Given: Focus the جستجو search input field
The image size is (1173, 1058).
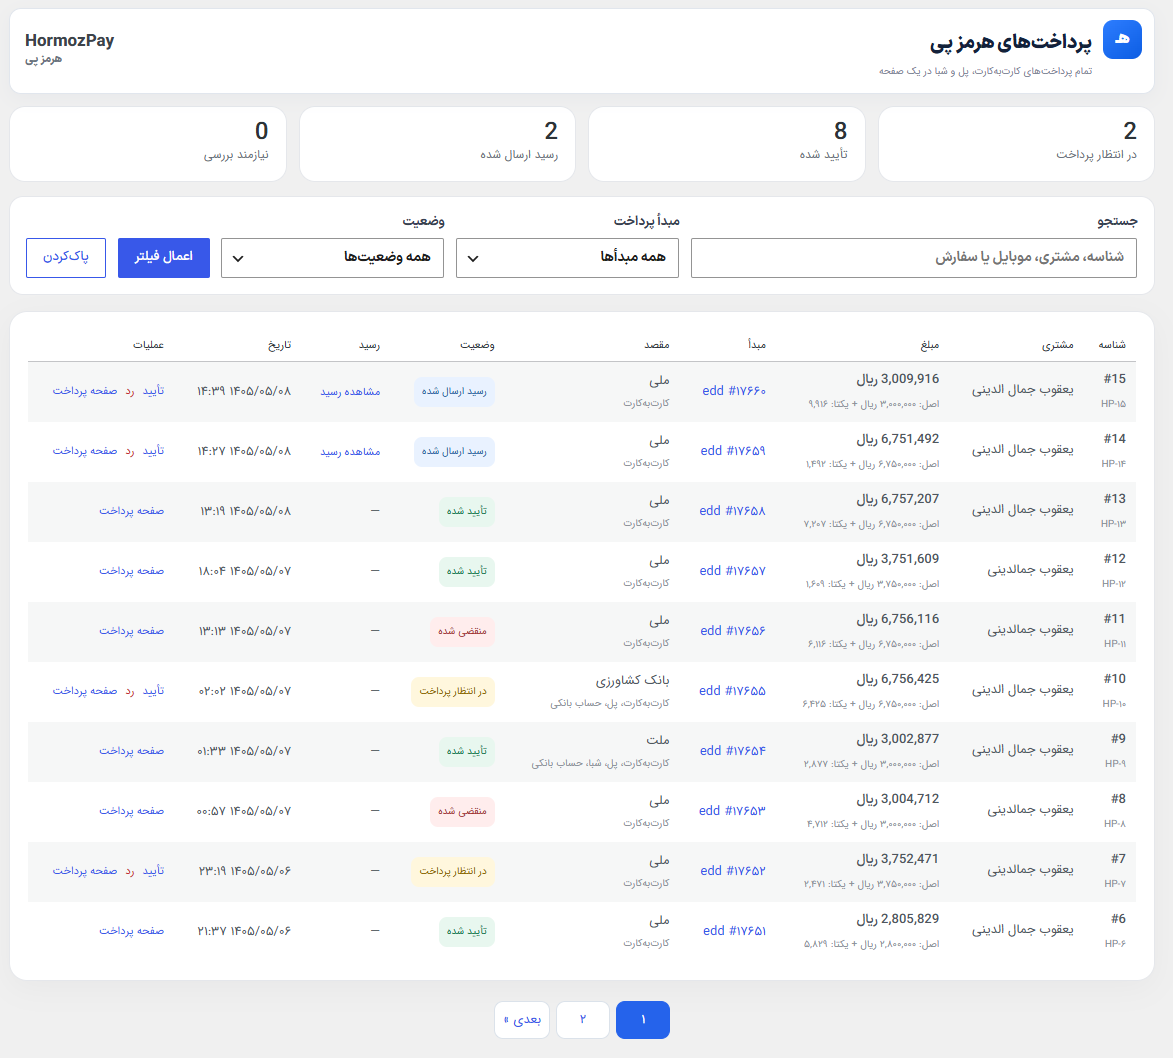Looking at the screenshot, I should (913, 258).
